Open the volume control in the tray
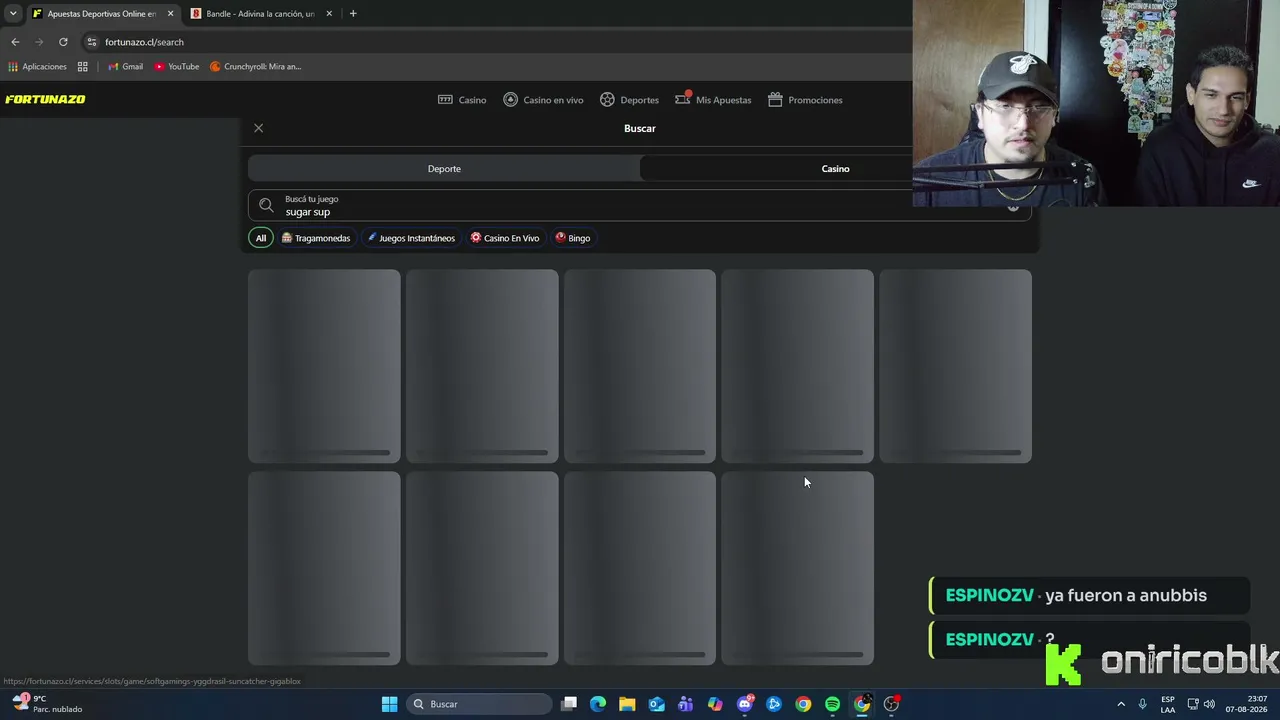Image resolution: width=1280 pixels, height=720 pixels. coord(1209,704)
